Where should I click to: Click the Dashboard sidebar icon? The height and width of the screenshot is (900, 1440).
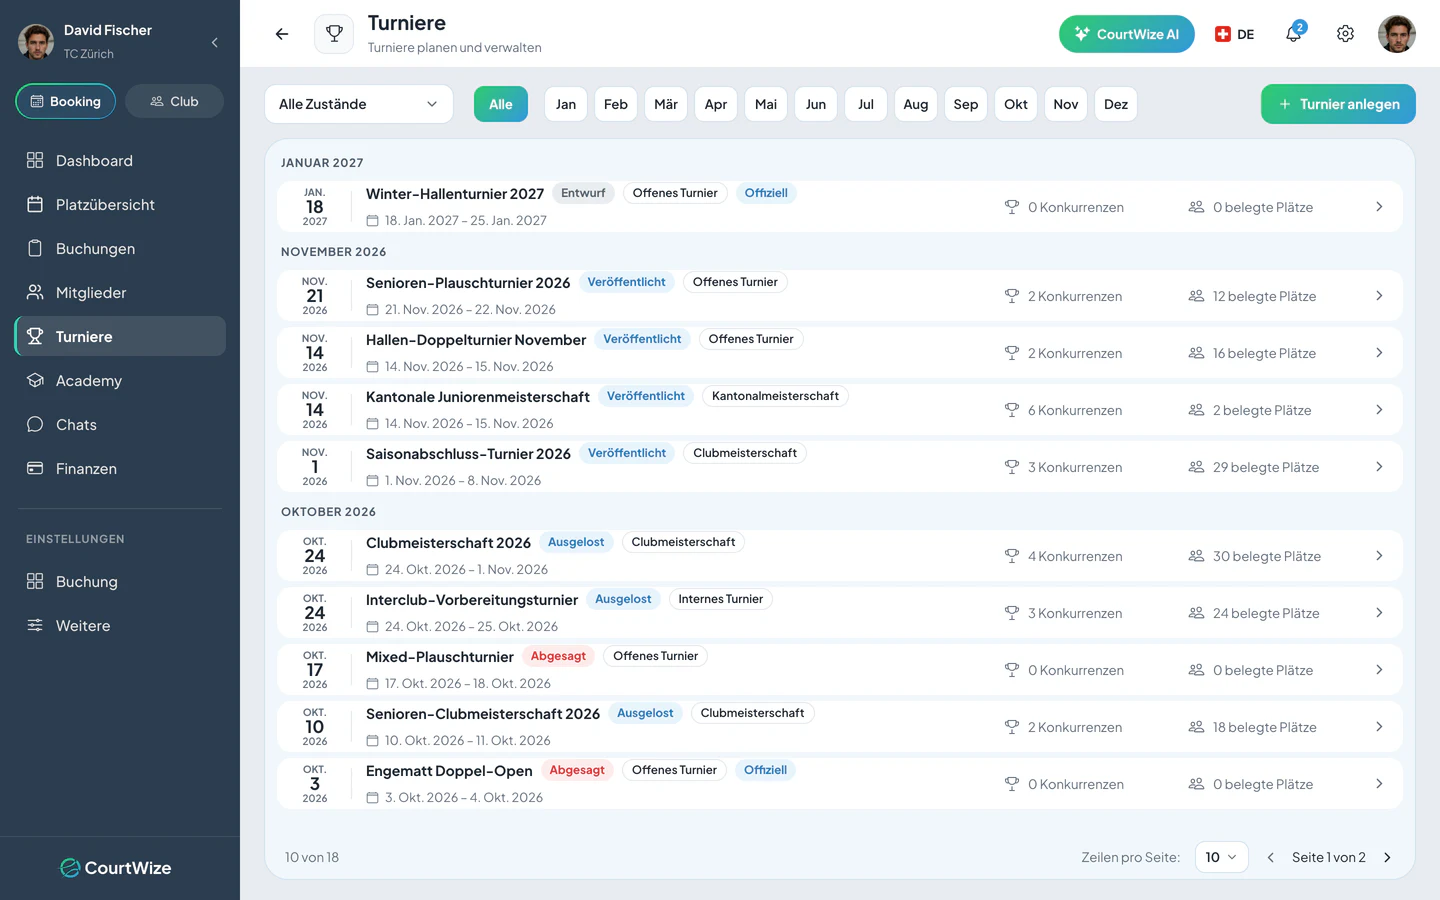tap(35, 160)
